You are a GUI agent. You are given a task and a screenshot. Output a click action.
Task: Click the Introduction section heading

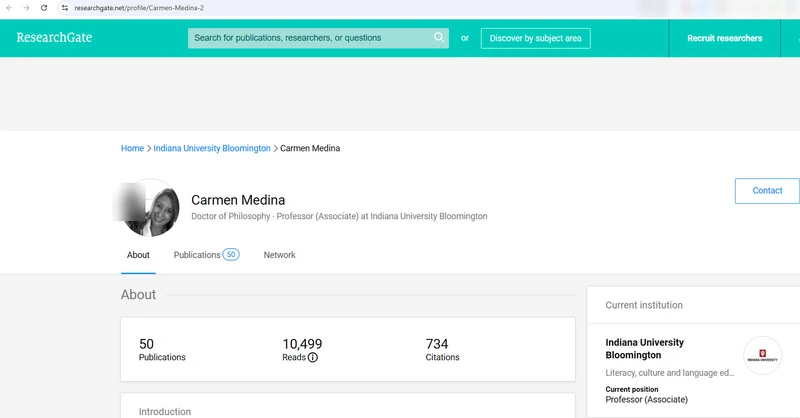pos(165,411)
